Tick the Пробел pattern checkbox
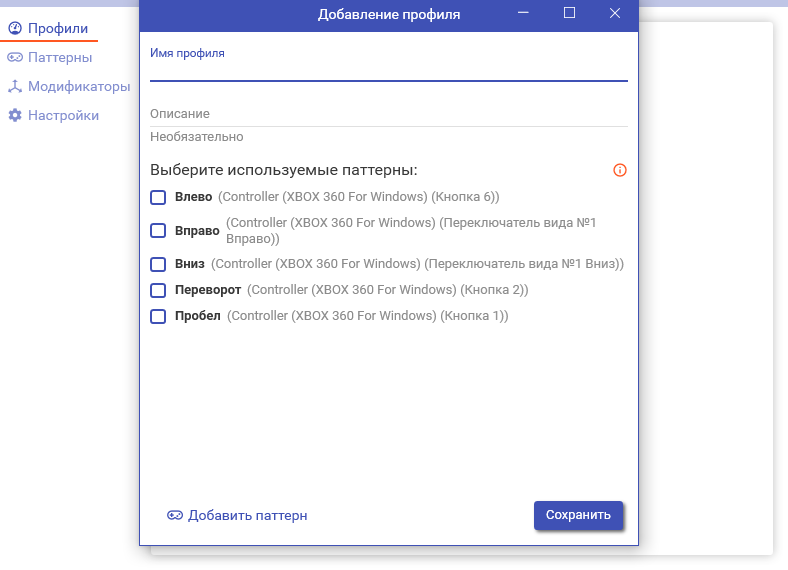The image size is (788, 570). [x=158, y=317]
